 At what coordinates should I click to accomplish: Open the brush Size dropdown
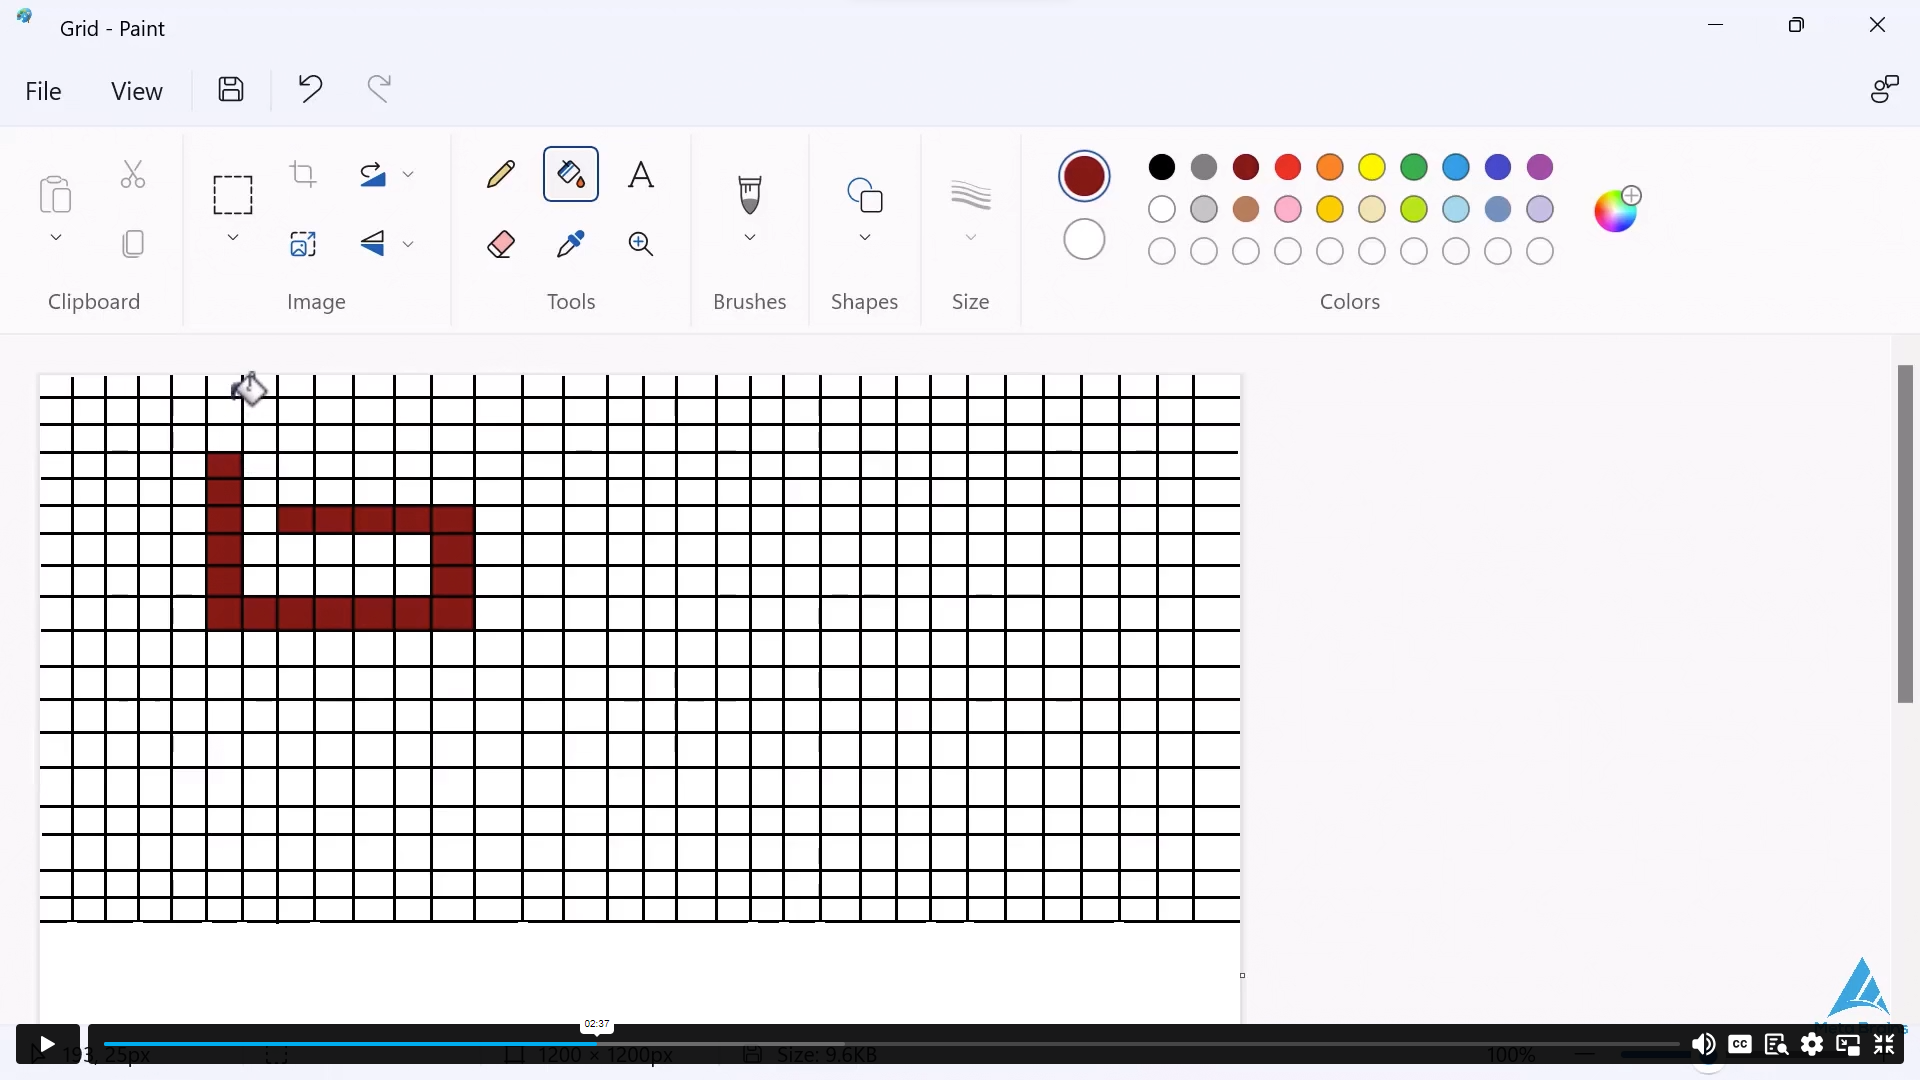[971, 237]
